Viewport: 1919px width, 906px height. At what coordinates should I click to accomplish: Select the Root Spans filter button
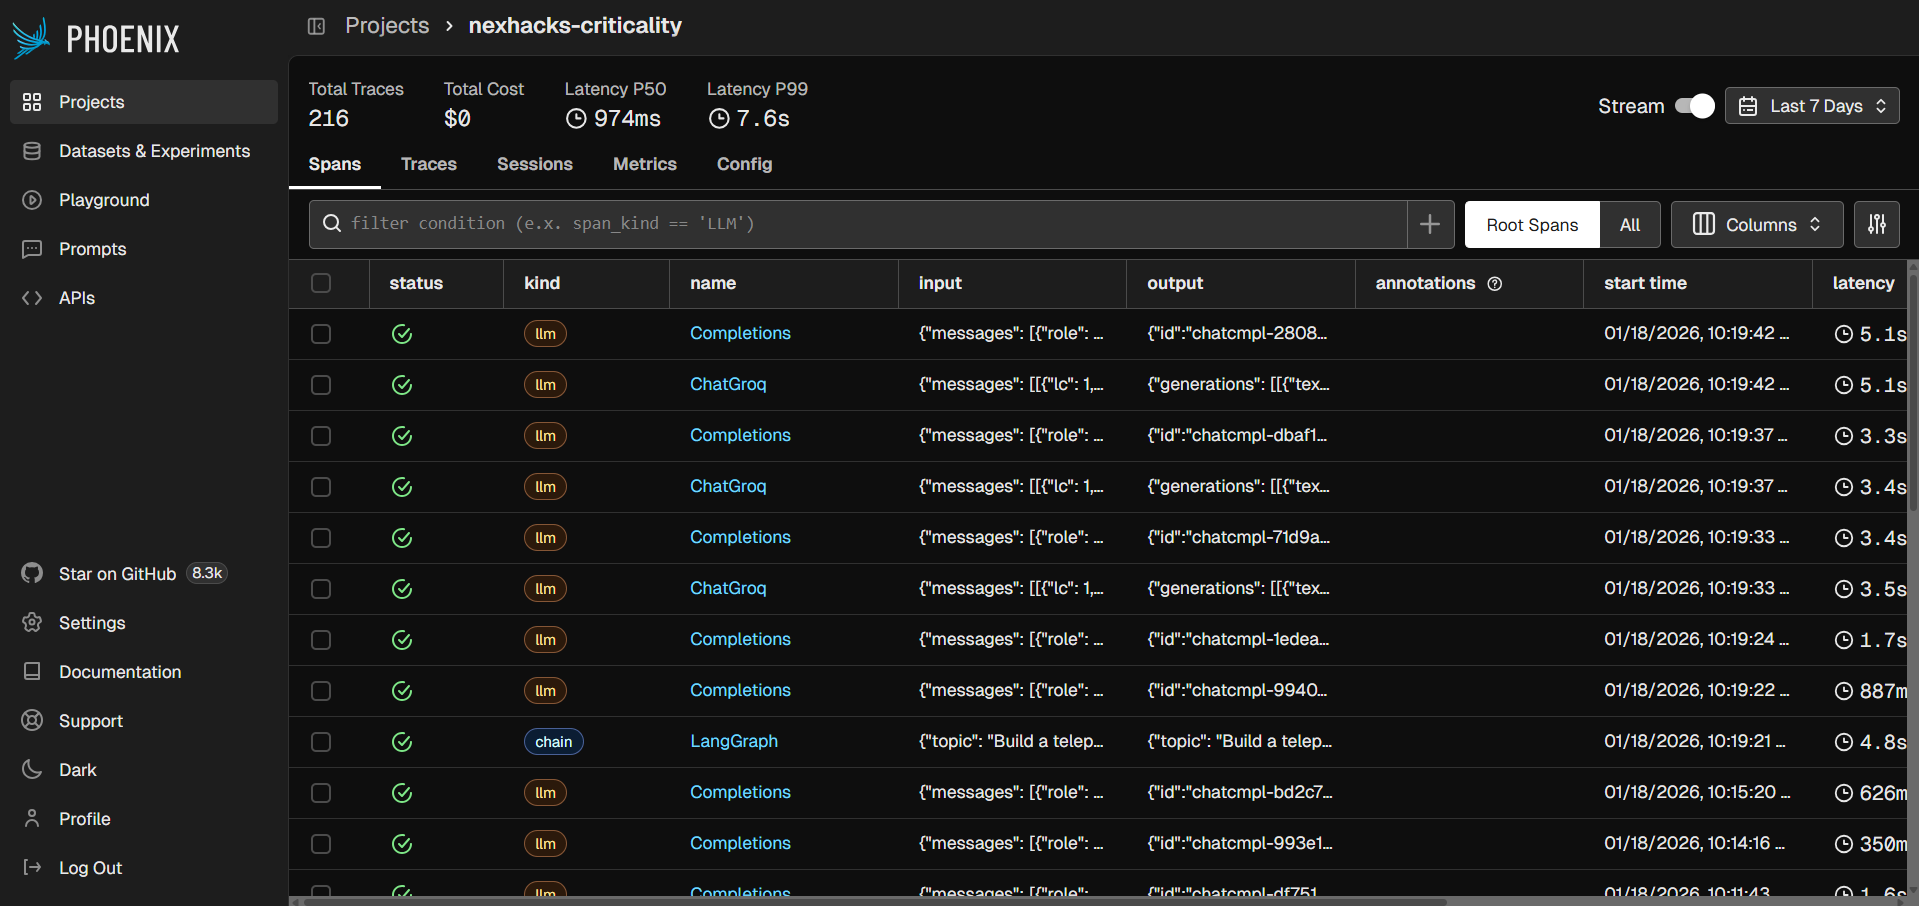click(1532, 225)
